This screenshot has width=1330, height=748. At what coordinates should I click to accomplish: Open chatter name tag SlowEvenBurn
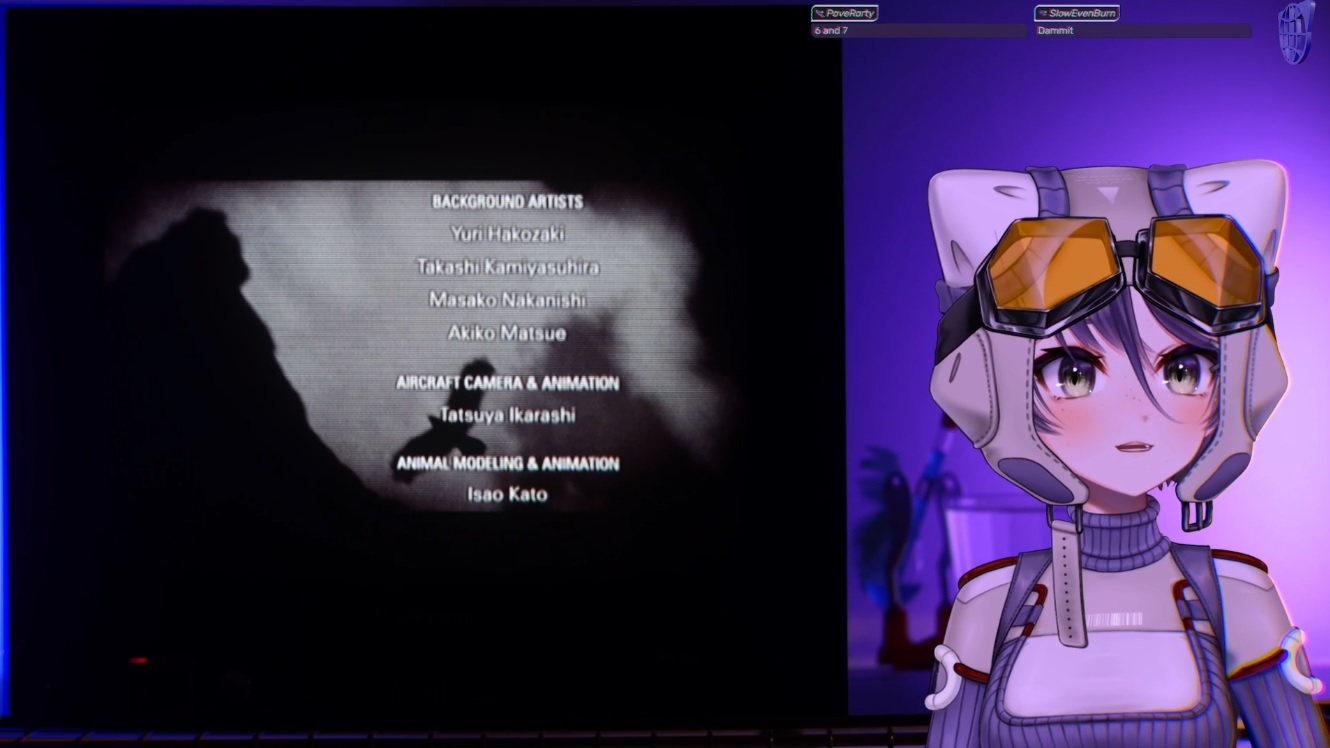[x=1076, y=14]
